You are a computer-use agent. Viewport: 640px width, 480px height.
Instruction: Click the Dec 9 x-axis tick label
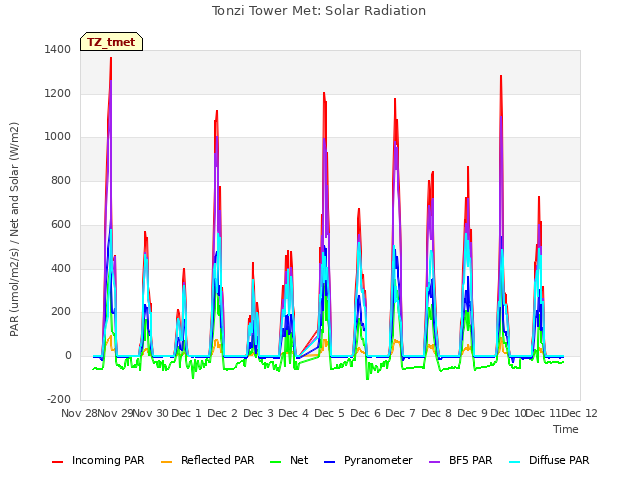472,413
